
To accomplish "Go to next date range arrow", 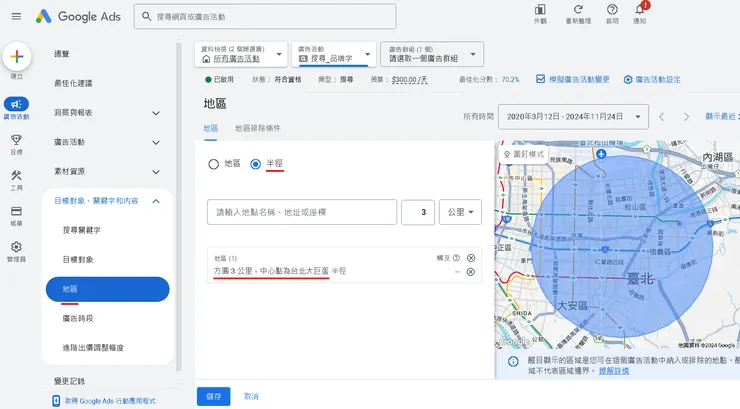I will click(x=687, y=117).
